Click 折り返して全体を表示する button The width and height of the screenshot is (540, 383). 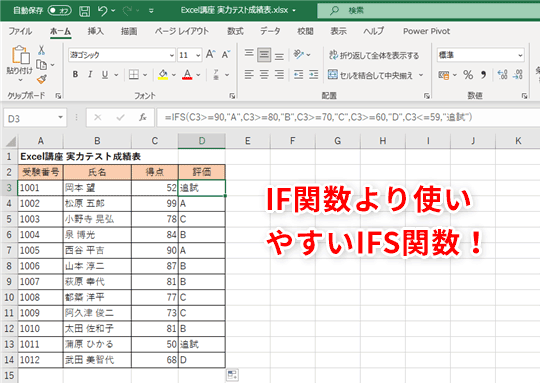(374, 55)
